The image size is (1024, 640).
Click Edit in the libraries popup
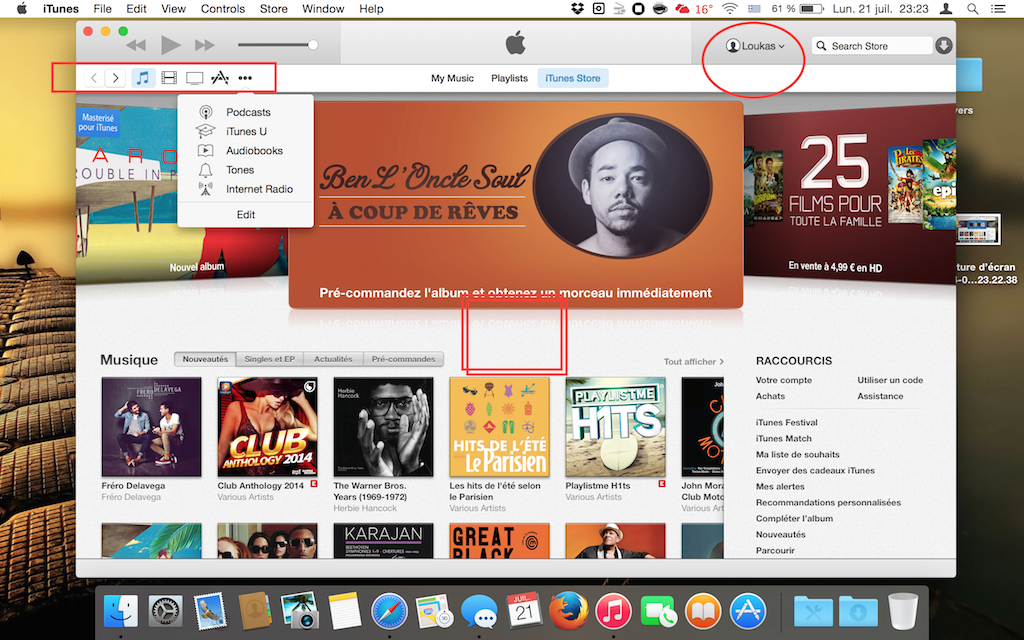pos(246,215)
